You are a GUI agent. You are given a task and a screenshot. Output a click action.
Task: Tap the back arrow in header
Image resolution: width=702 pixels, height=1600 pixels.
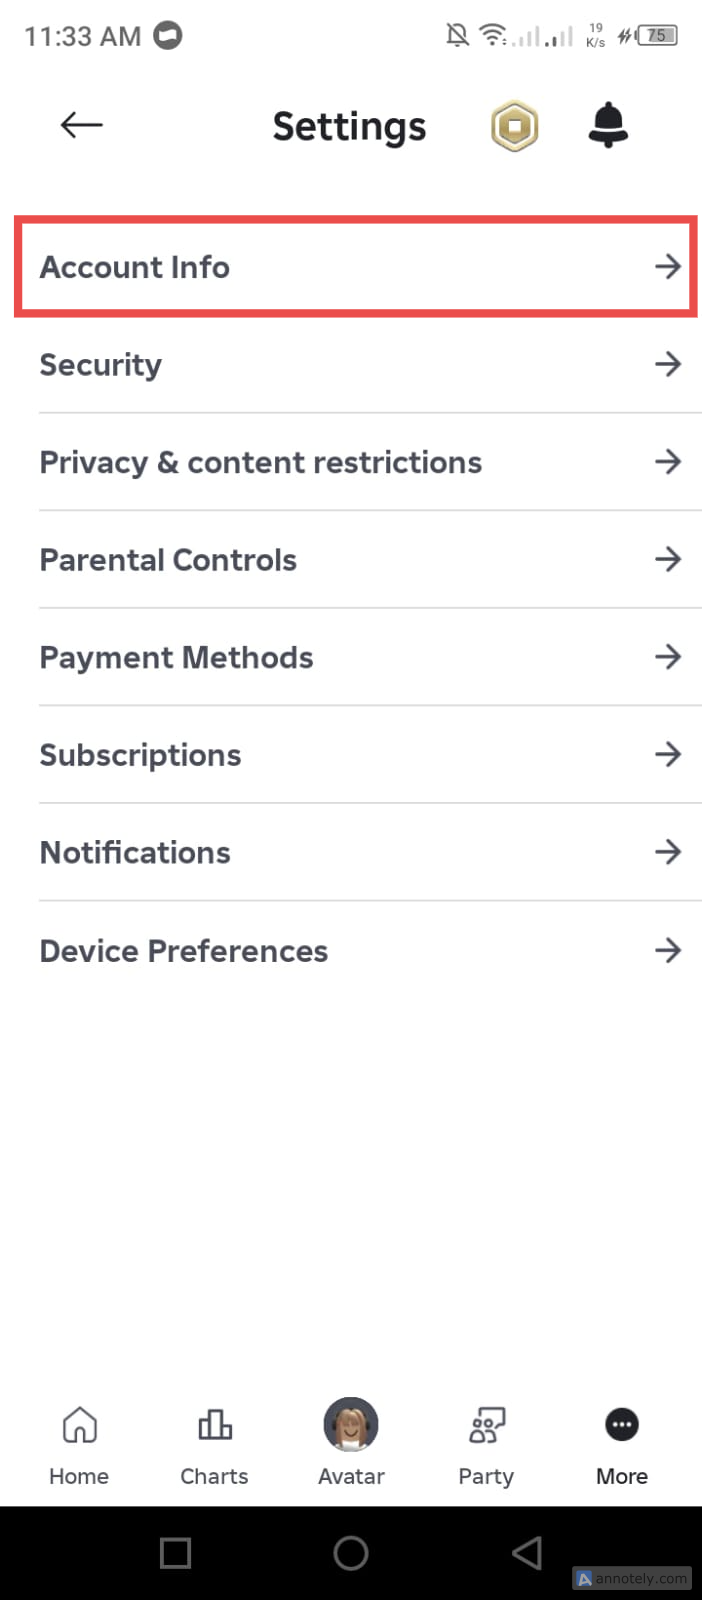pos(82,125)
